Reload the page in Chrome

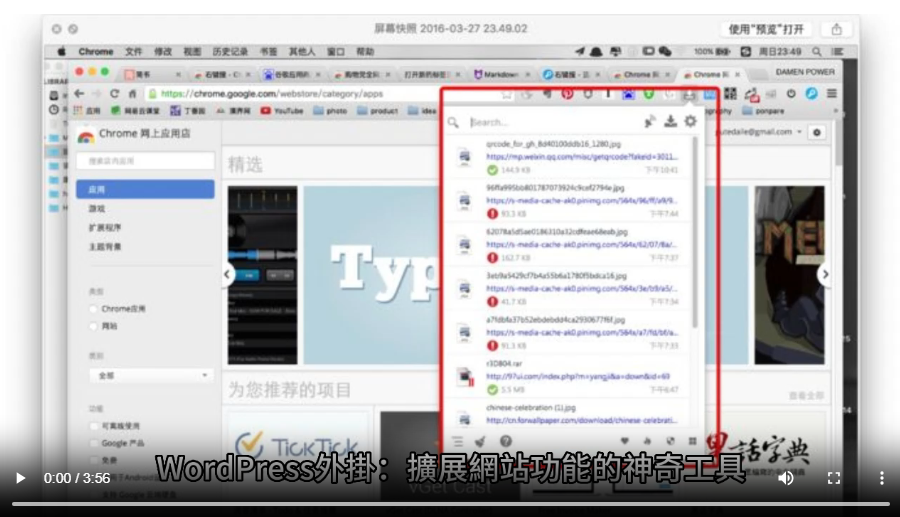[114, 94]
